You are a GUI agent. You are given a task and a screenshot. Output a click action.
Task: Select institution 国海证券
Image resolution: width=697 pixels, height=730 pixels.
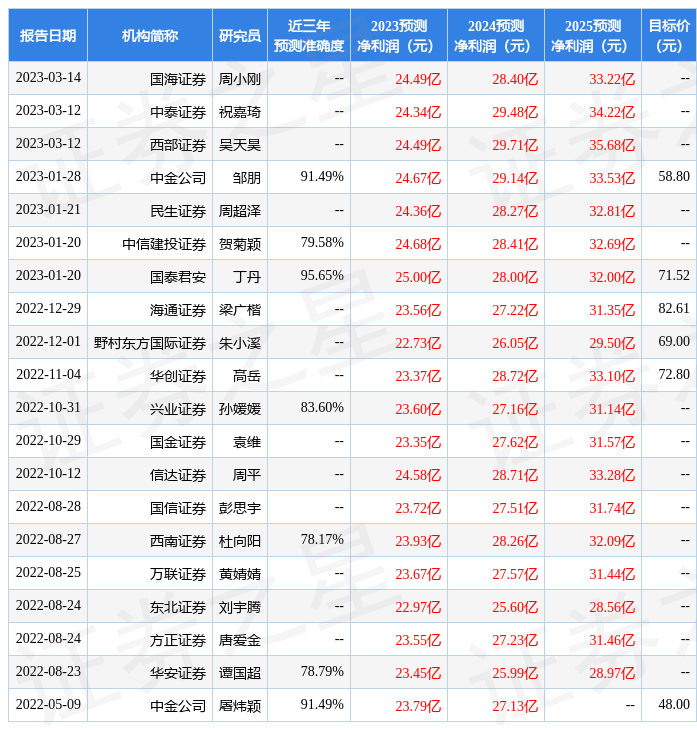point(178,79)
